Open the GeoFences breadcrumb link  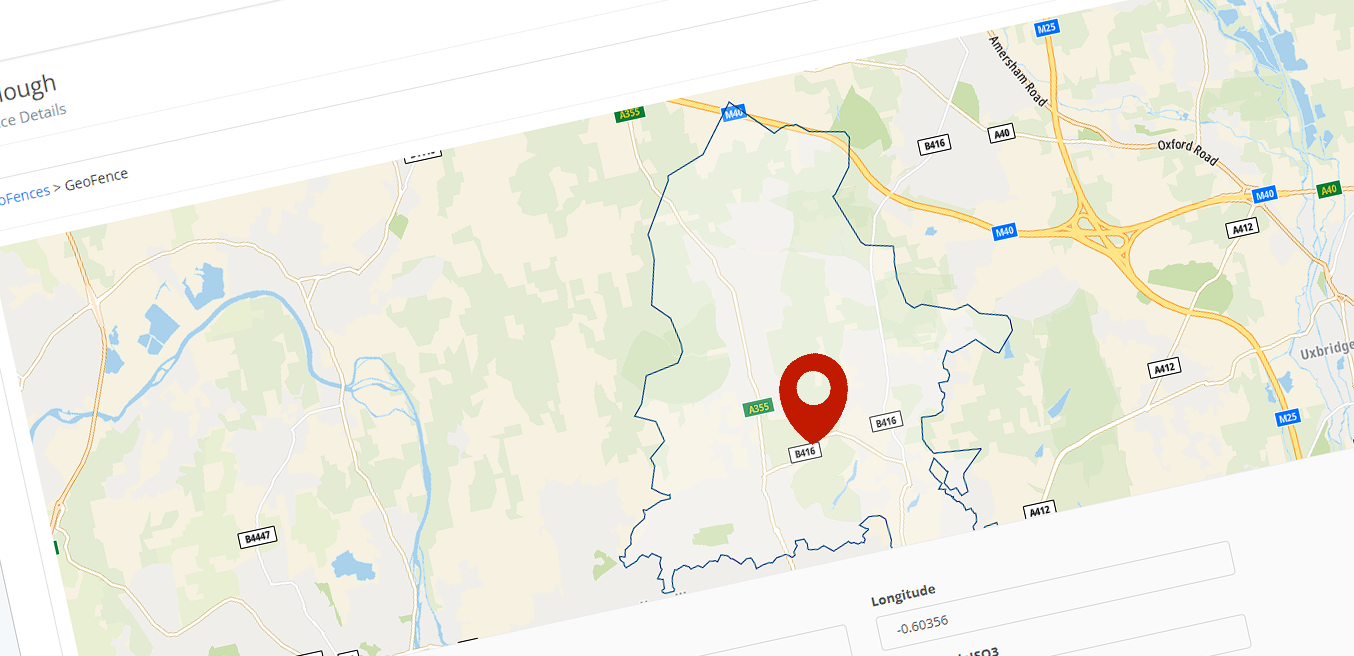(x=21, y=195)
